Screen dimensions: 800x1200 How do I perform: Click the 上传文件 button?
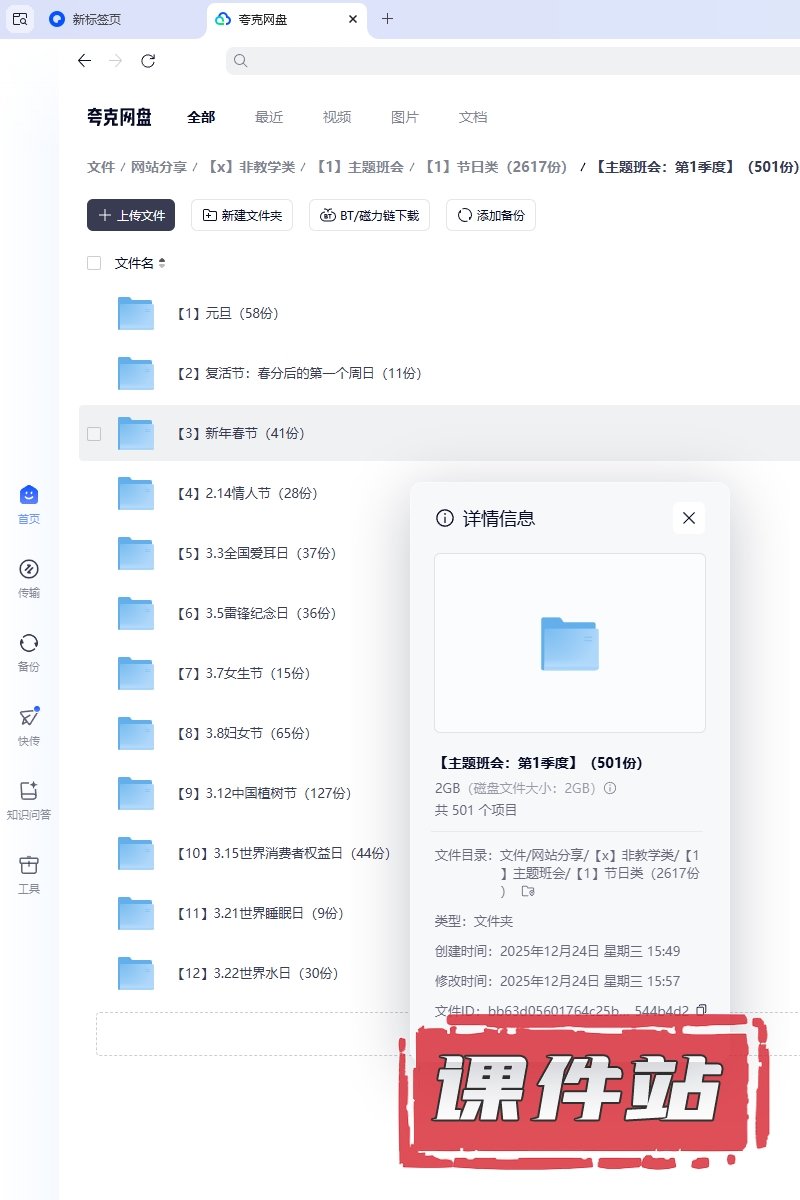coord(131,215)
